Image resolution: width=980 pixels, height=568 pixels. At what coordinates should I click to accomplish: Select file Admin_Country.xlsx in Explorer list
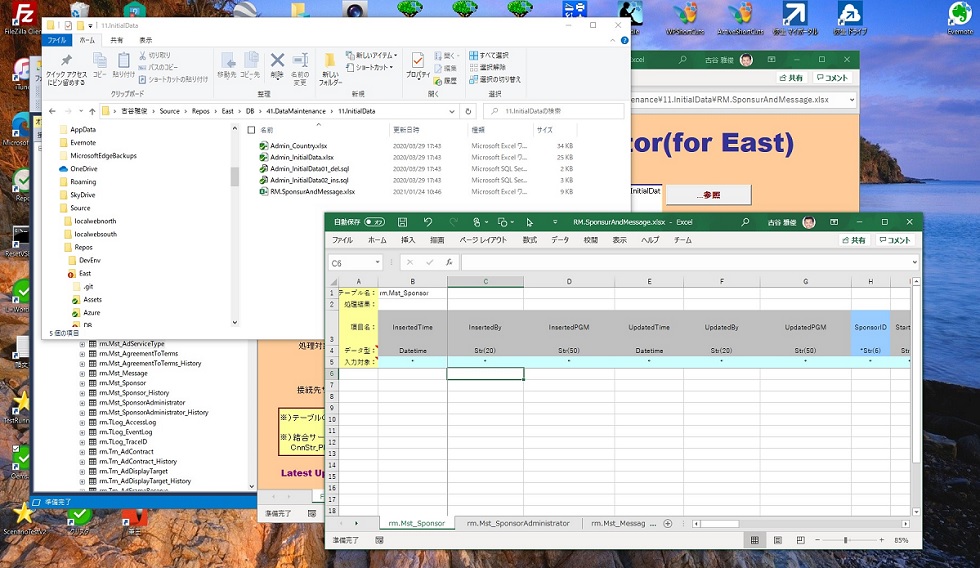pyautogui.click(x=298, y=146)
